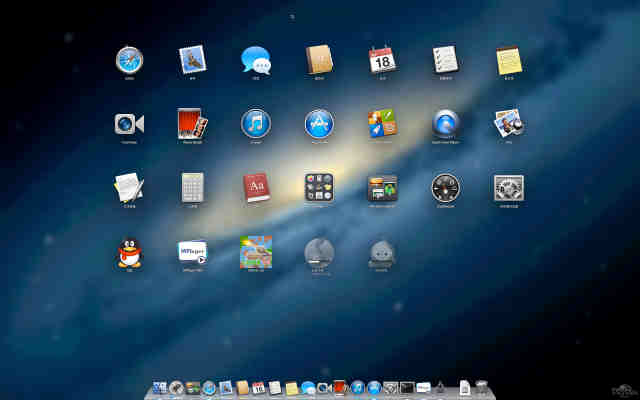Launch Mail from the Launchpad grid
The height and width of the screenshot is (400, 640).
click(x=192, y=60)
